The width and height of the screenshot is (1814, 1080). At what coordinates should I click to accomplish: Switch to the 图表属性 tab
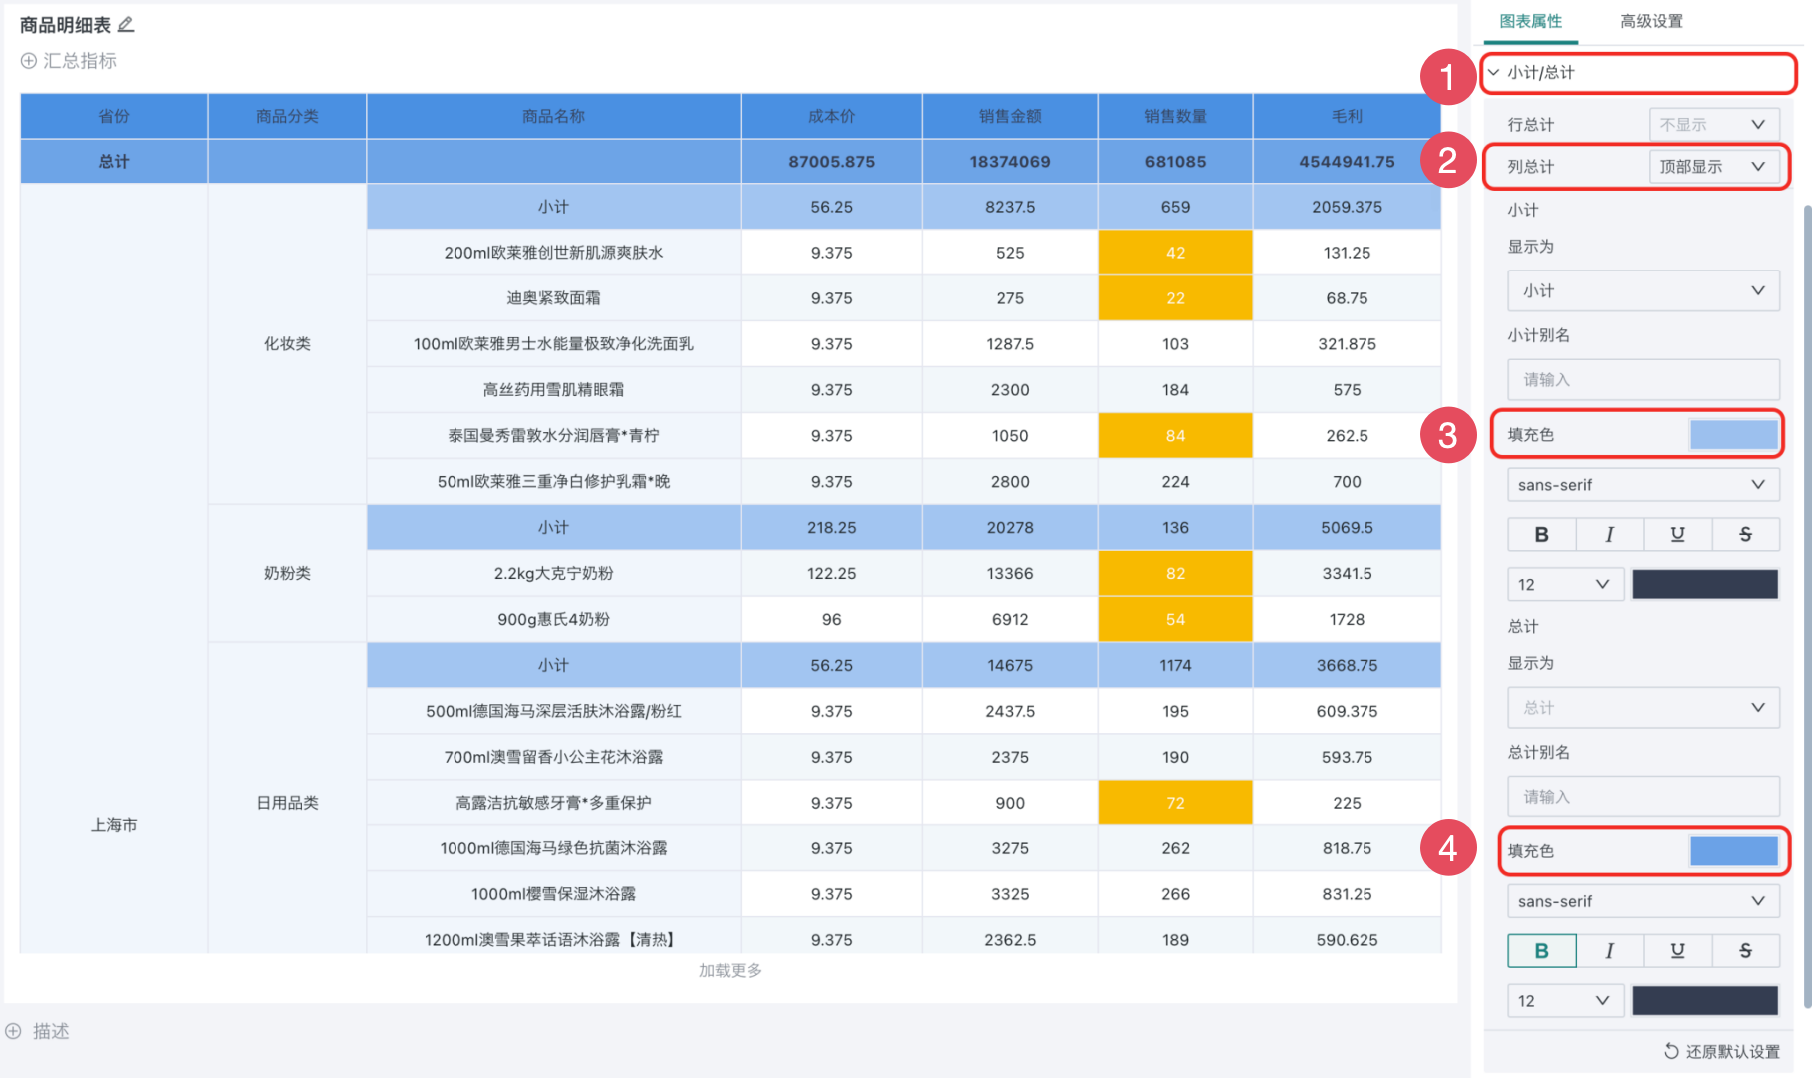point(1530,21)
